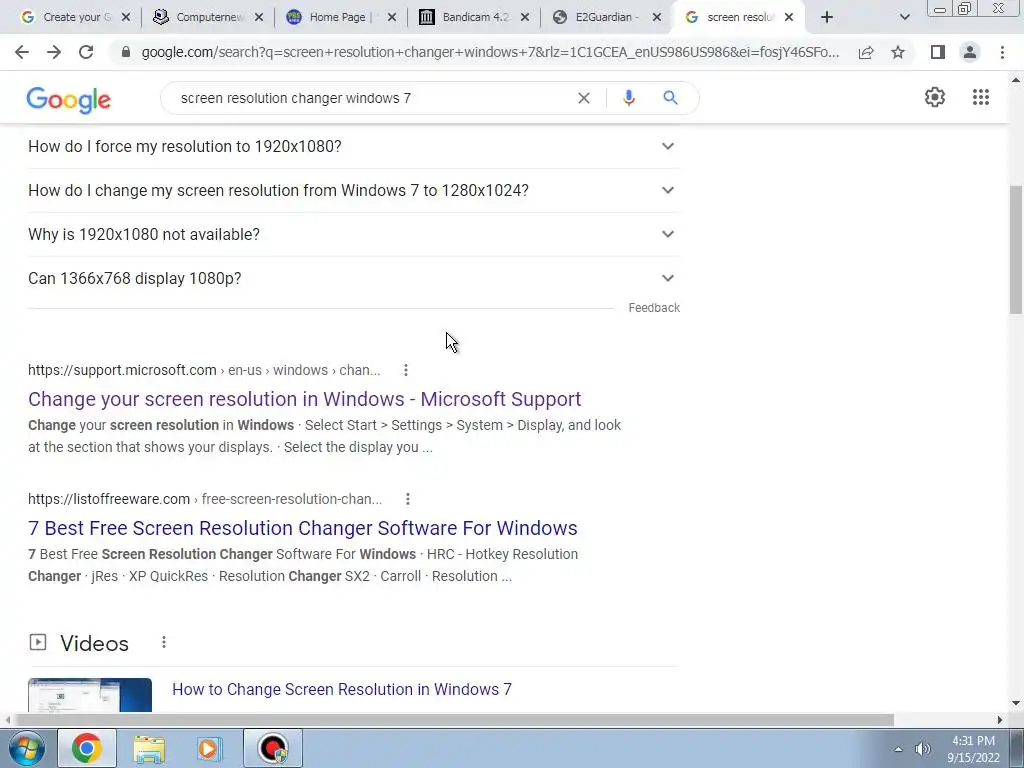Image resolution: width=1024 pixels, height=768 pixels.
Task: Launch Windows Media Player from taskbar
Action: click(x=210, y=748)
